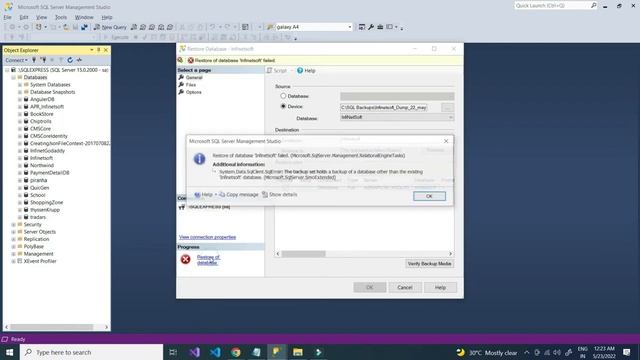Click the Windows Start button

point(9,352)
